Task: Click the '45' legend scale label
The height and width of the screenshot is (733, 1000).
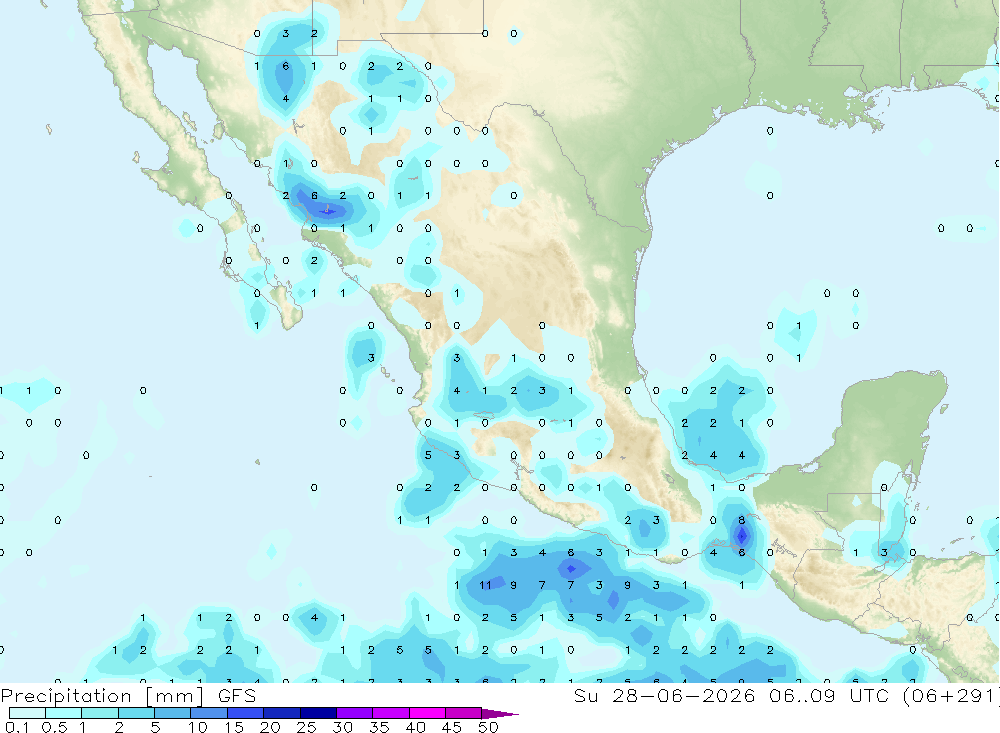Action: pyautogui.click(x=452, y=727)
